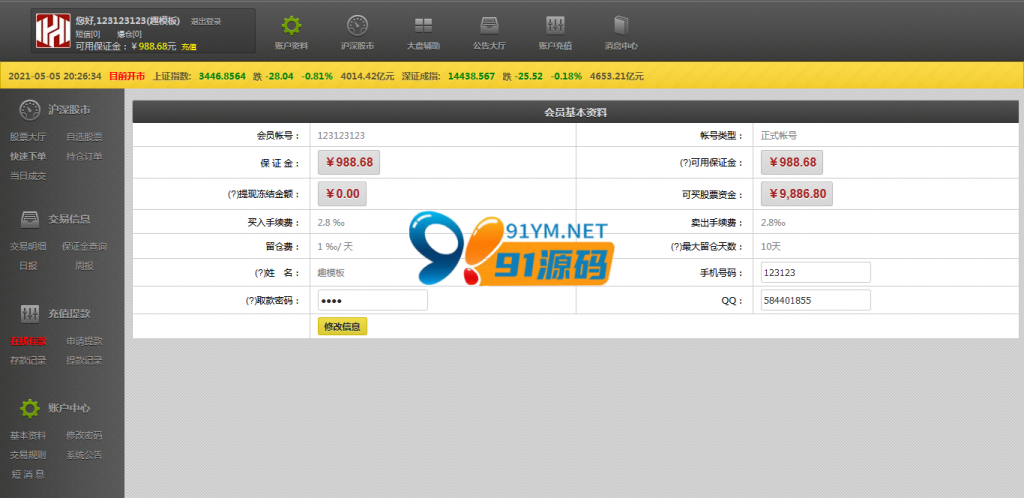
Task: Open 修改密码 in sidebar
Action: pos(84,435)
